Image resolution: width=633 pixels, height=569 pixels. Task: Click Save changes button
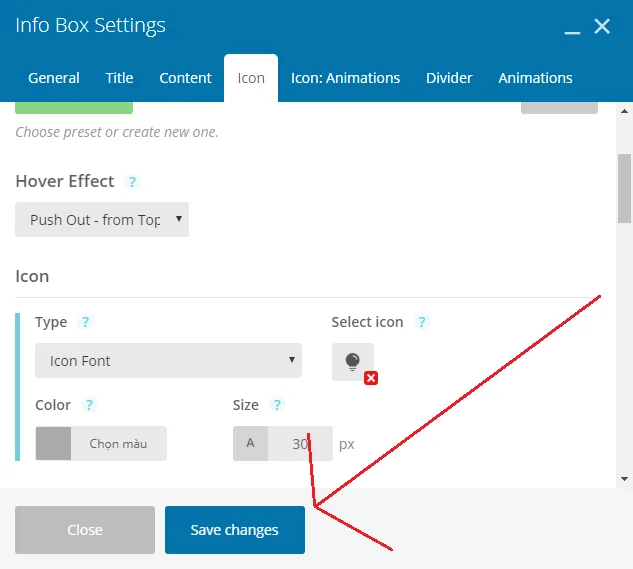pos(235,530)
